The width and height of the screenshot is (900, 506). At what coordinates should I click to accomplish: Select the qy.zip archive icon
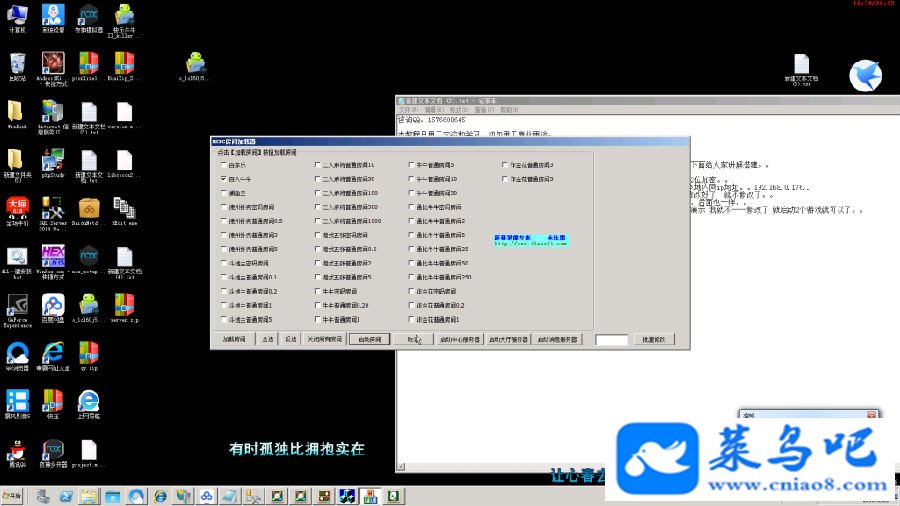click(x=88, y=357)
